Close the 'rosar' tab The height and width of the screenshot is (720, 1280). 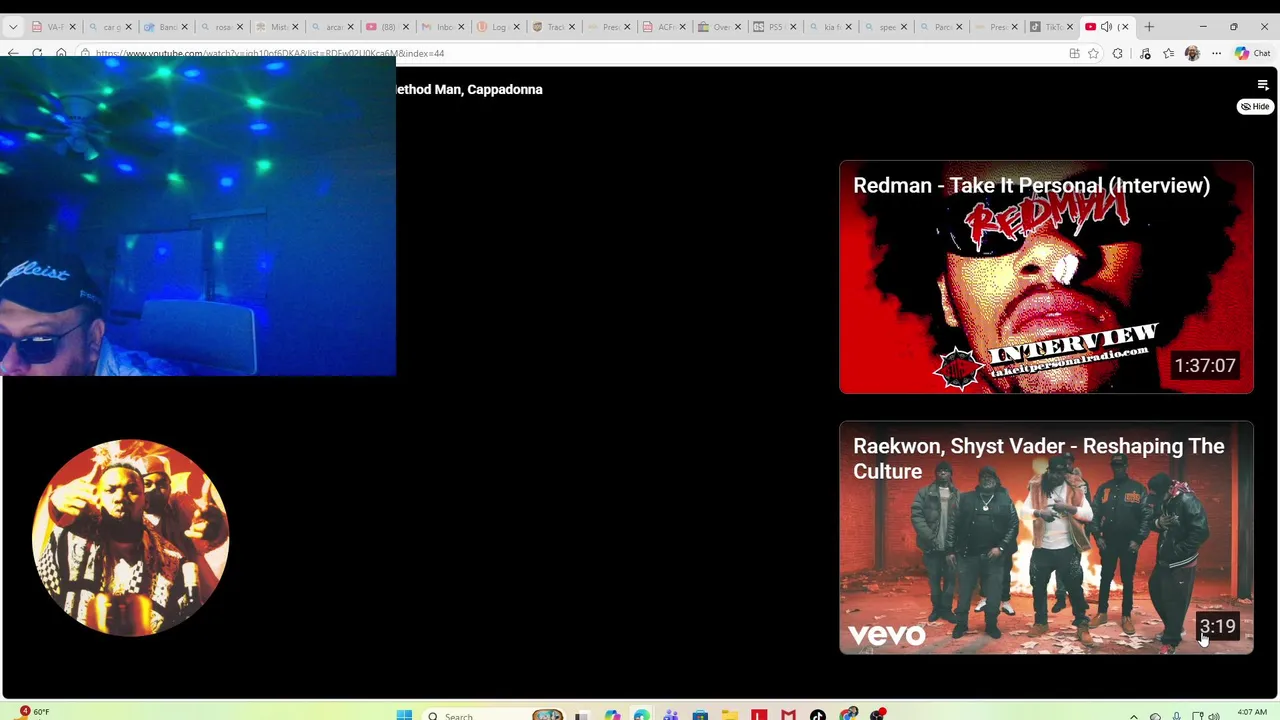click(x=240, y=27)
